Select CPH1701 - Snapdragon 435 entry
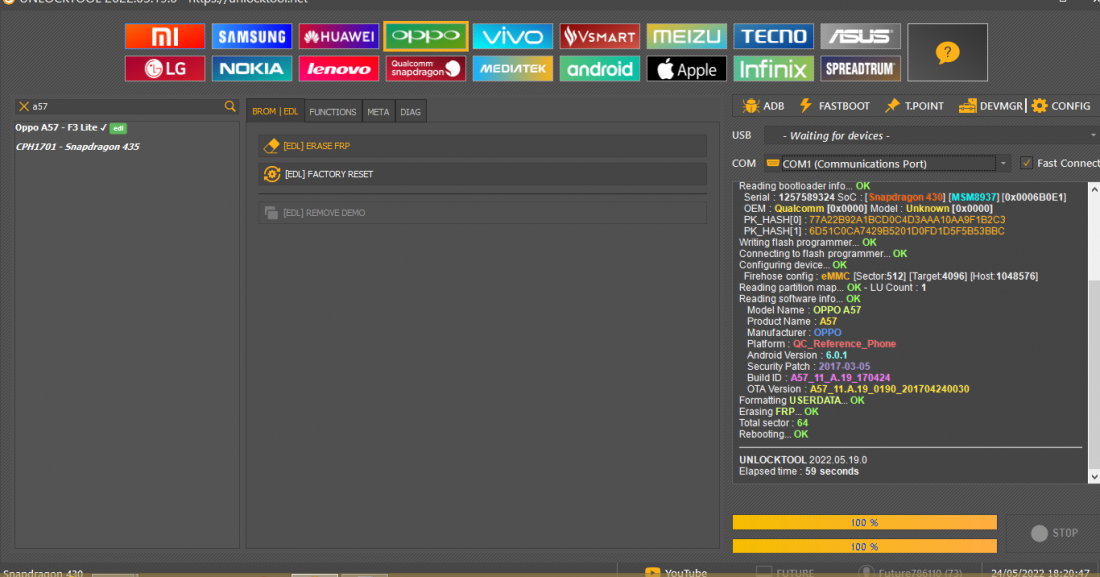1100x577 pixels. 77,147
